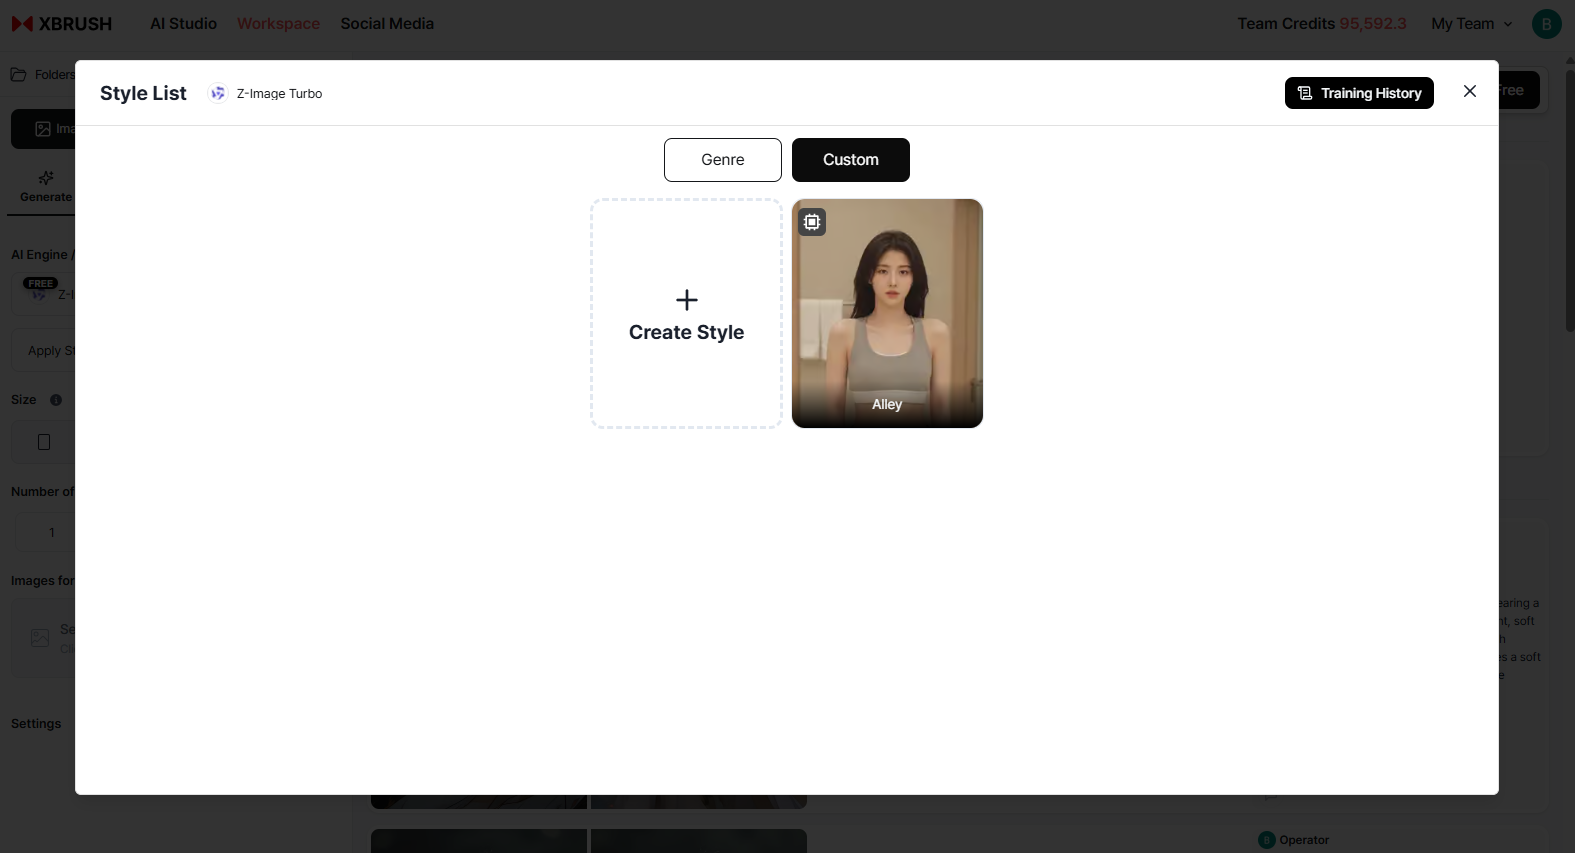This screenshot has width=1575, height=853.
Task: Open Training History
Action: [x=1359, y=93]
